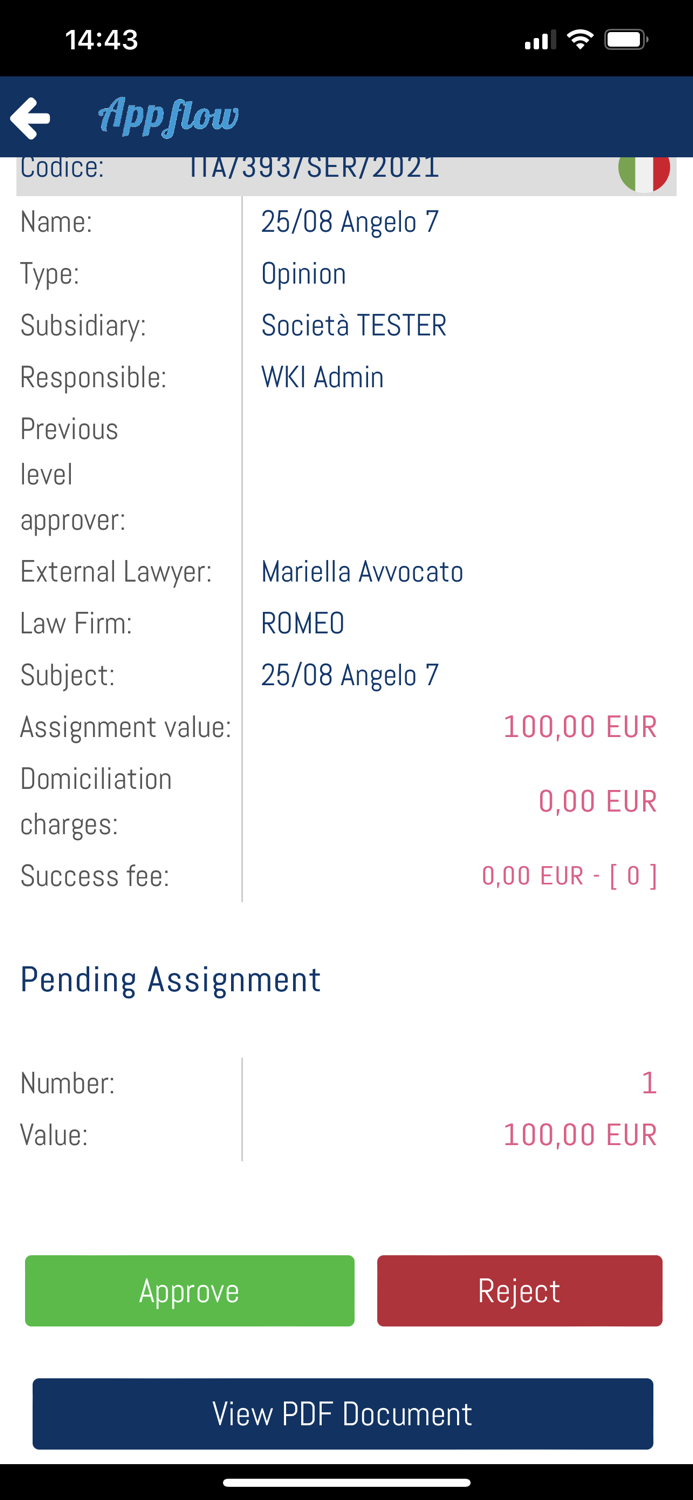
Task: Tap the code ITA/393/SER/2021
Action: pyautogui.click(x=313, y=166)
